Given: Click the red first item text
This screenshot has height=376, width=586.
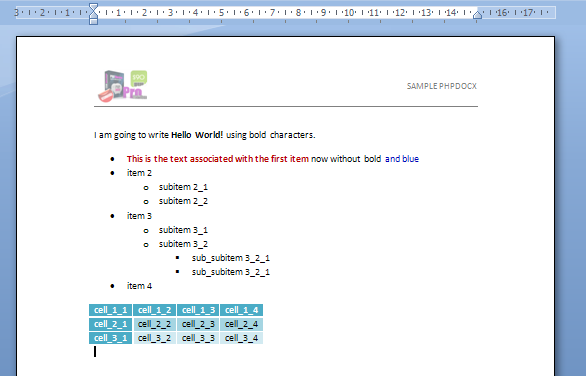Looking at the screenshot, I should coord(218,159).
